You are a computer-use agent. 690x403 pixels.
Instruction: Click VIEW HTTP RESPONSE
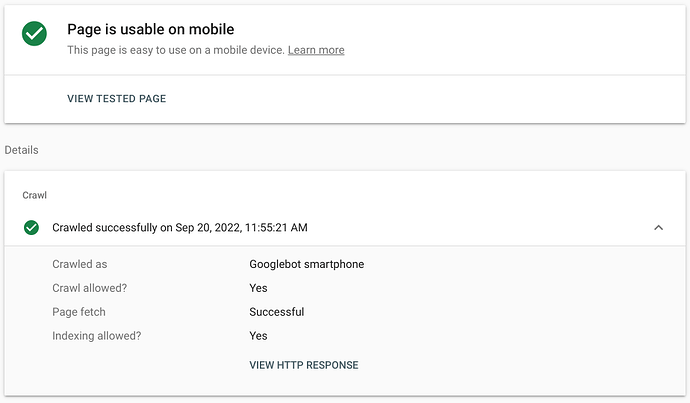(x=304, y=365)
